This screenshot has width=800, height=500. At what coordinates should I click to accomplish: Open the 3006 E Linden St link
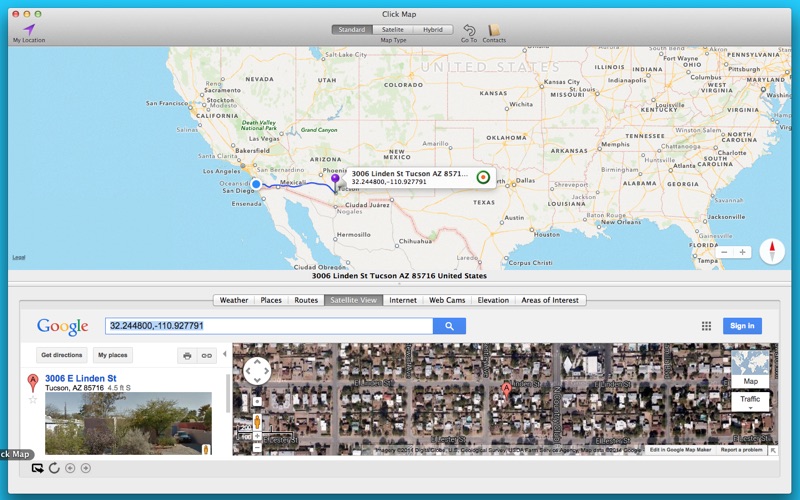[81, 378]
